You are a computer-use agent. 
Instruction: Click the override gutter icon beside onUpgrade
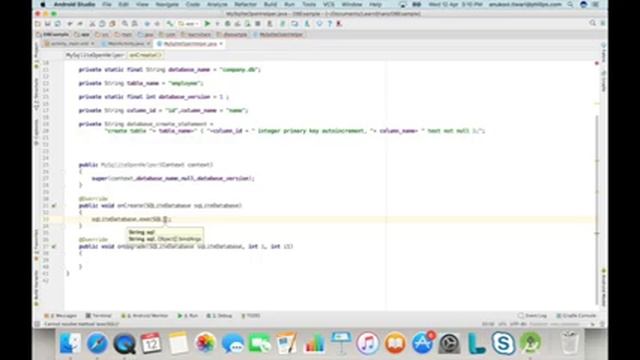tap(54, 247)
